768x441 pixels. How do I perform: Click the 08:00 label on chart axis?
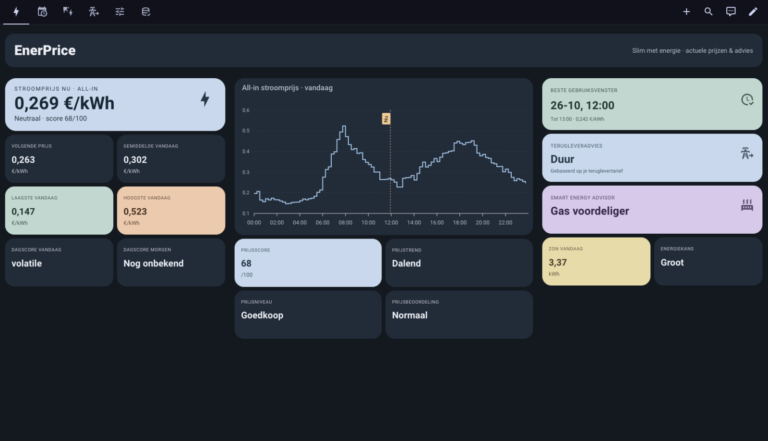(345, 222)
